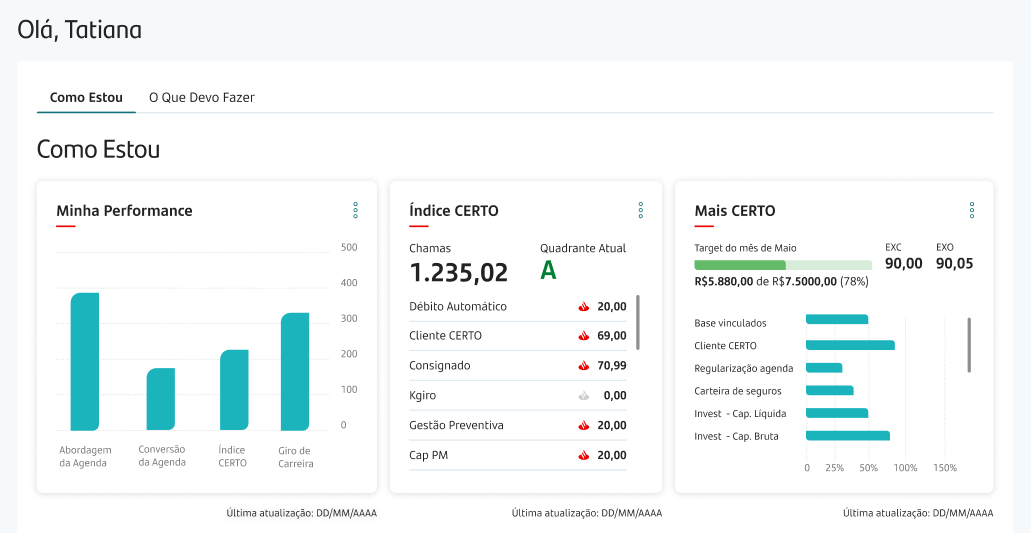Click the Conversão da Agenda bar
The height and width of the screenshot is (533, 1031).
coord(160,399)
